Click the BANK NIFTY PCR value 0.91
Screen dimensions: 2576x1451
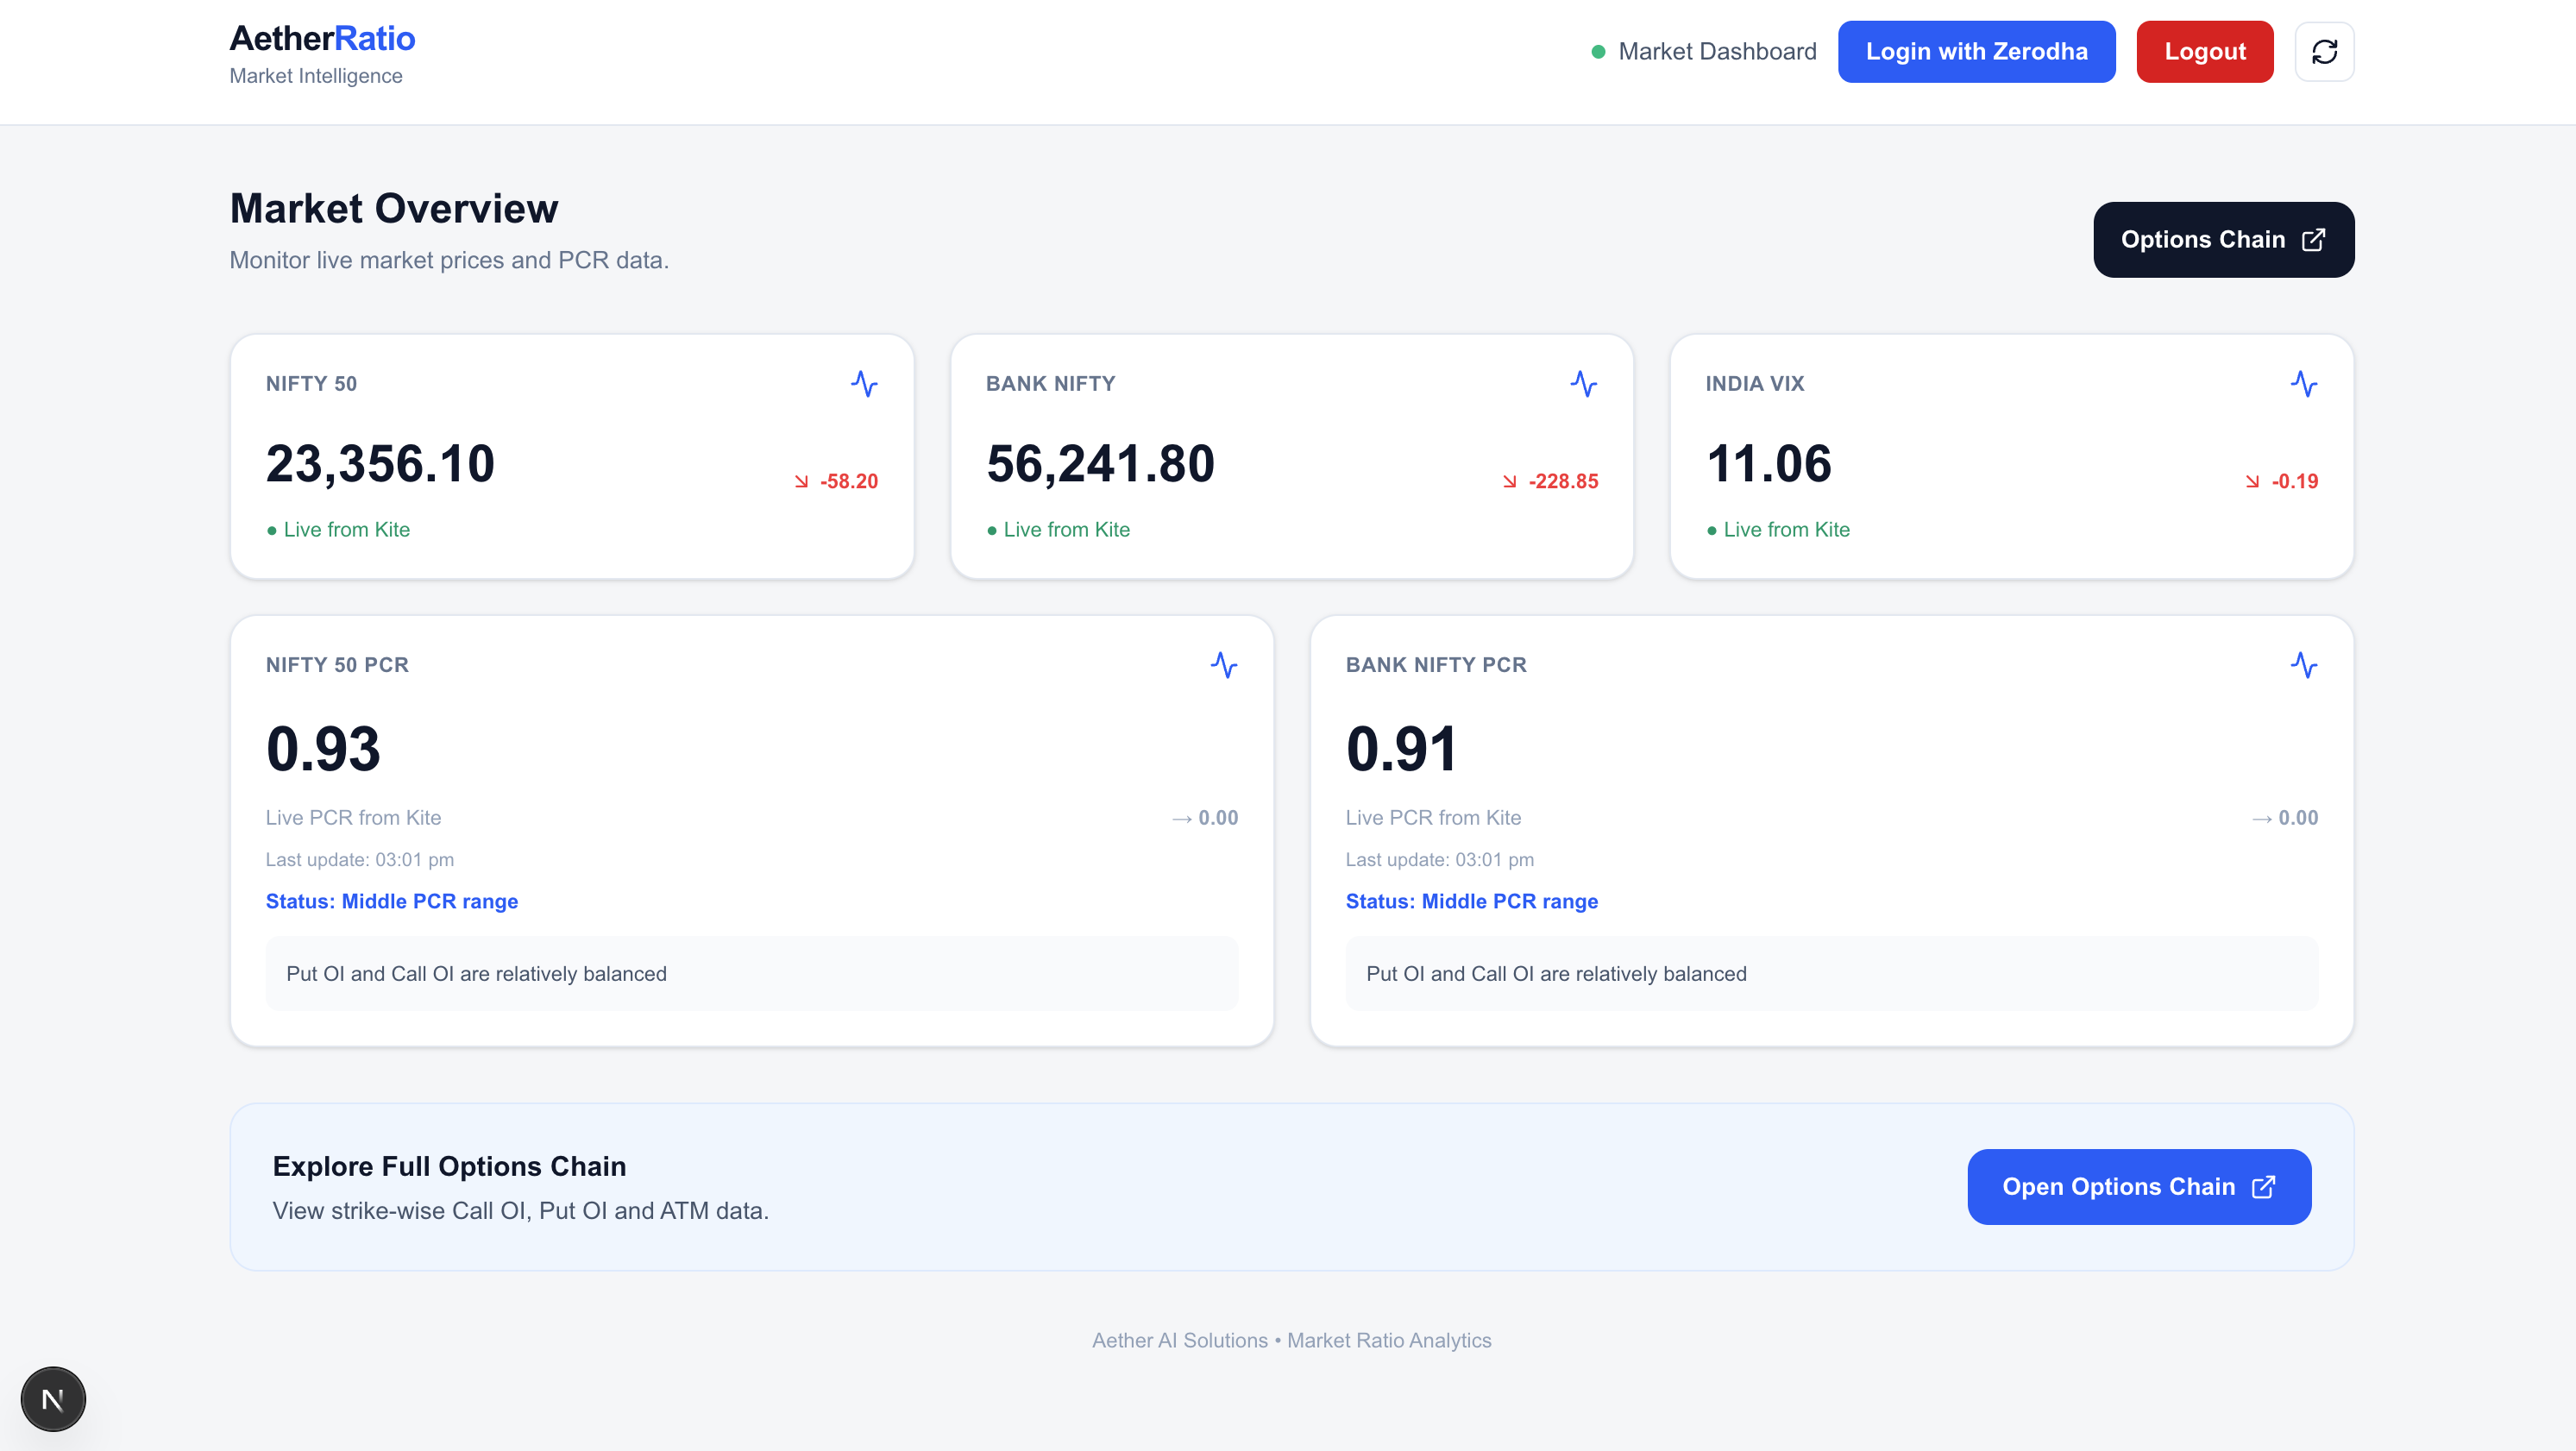(x=1401, y=749)
